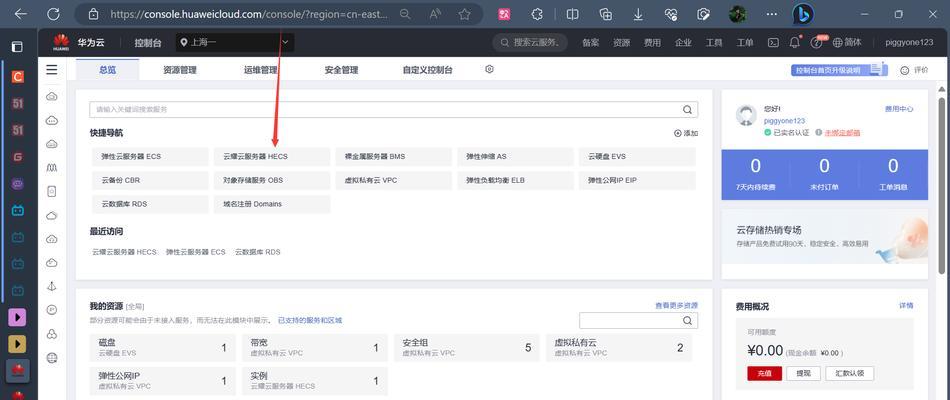Open 工具 in top navigation
The height and width of the screenshot is (400, 950).
(714, 42)
